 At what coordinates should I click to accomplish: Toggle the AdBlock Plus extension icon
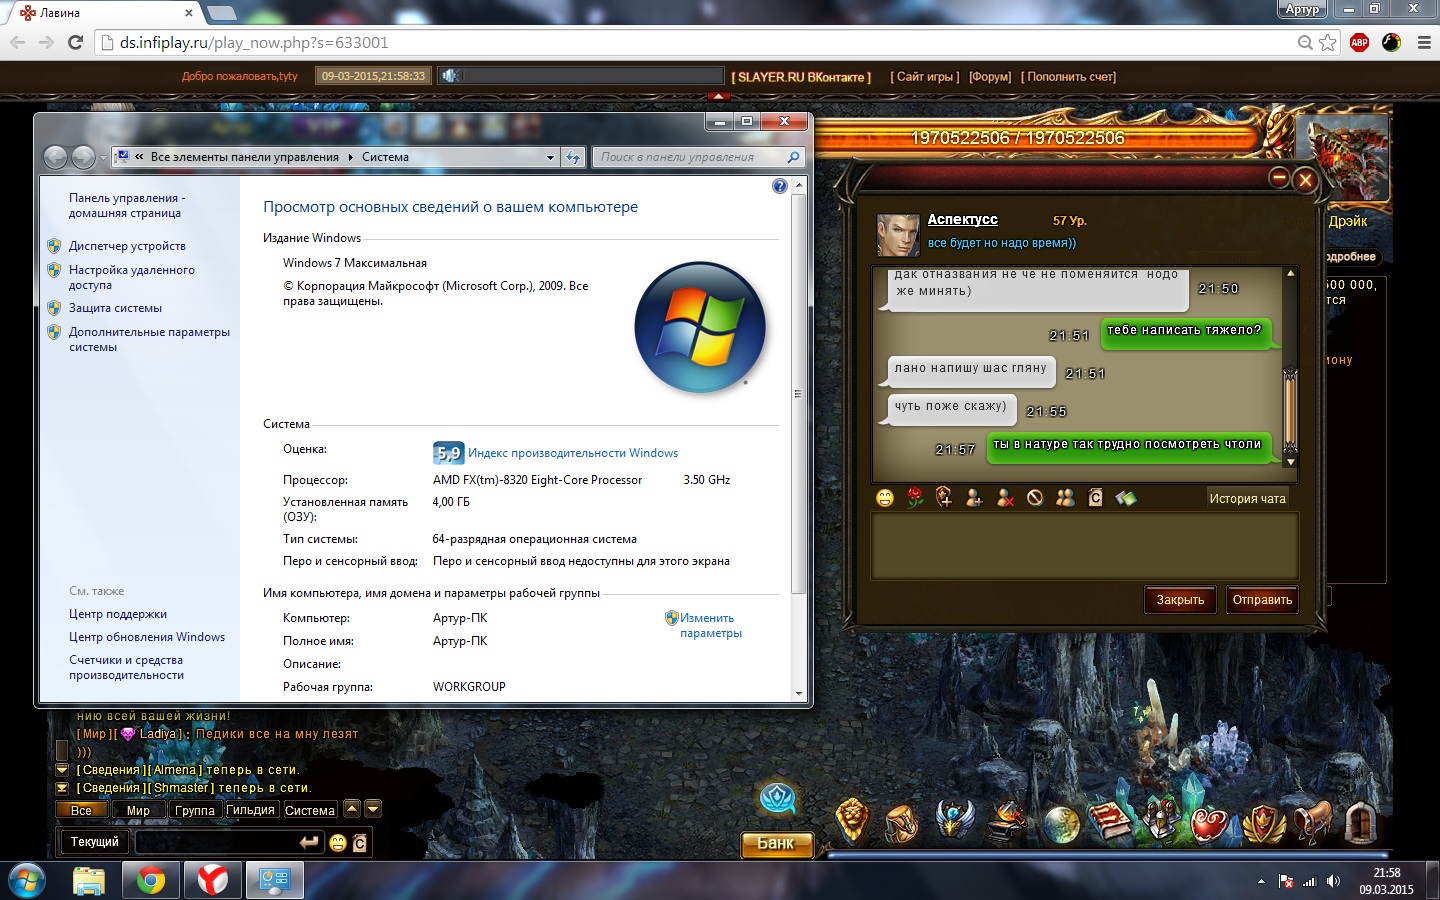[x=1359, y=42]
